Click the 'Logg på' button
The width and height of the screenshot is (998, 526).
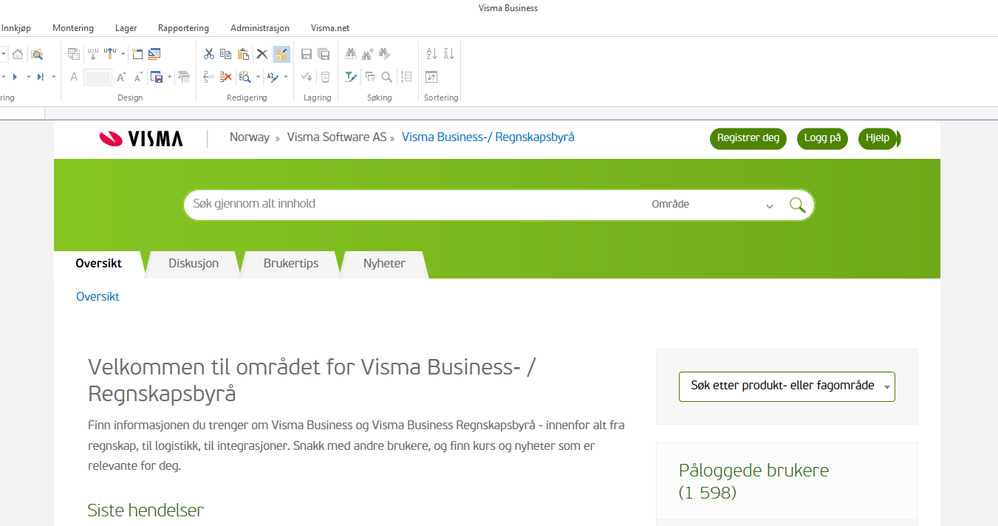822,138
